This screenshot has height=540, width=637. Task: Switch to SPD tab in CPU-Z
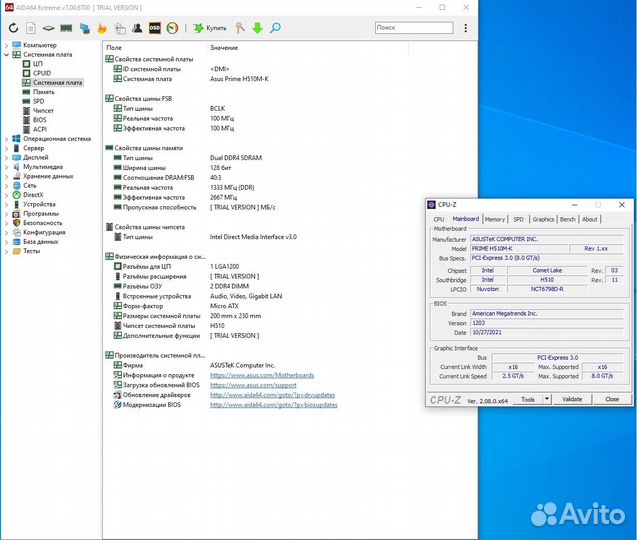[x=518, y=219]
